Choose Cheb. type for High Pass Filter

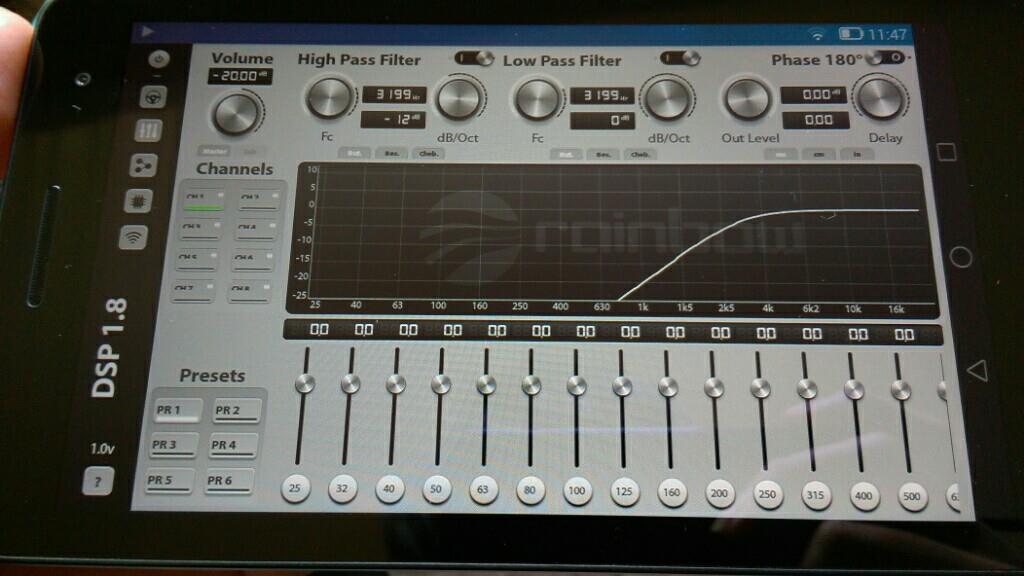pyautogui.click(x=428, y=154)
